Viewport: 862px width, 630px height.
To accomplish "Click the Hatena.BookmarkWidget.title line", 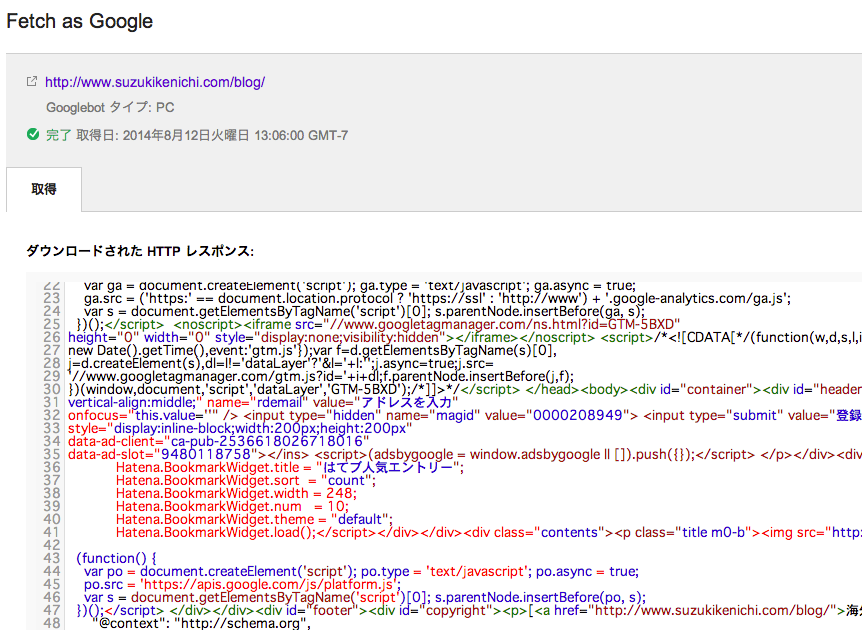I will (290, 468).
